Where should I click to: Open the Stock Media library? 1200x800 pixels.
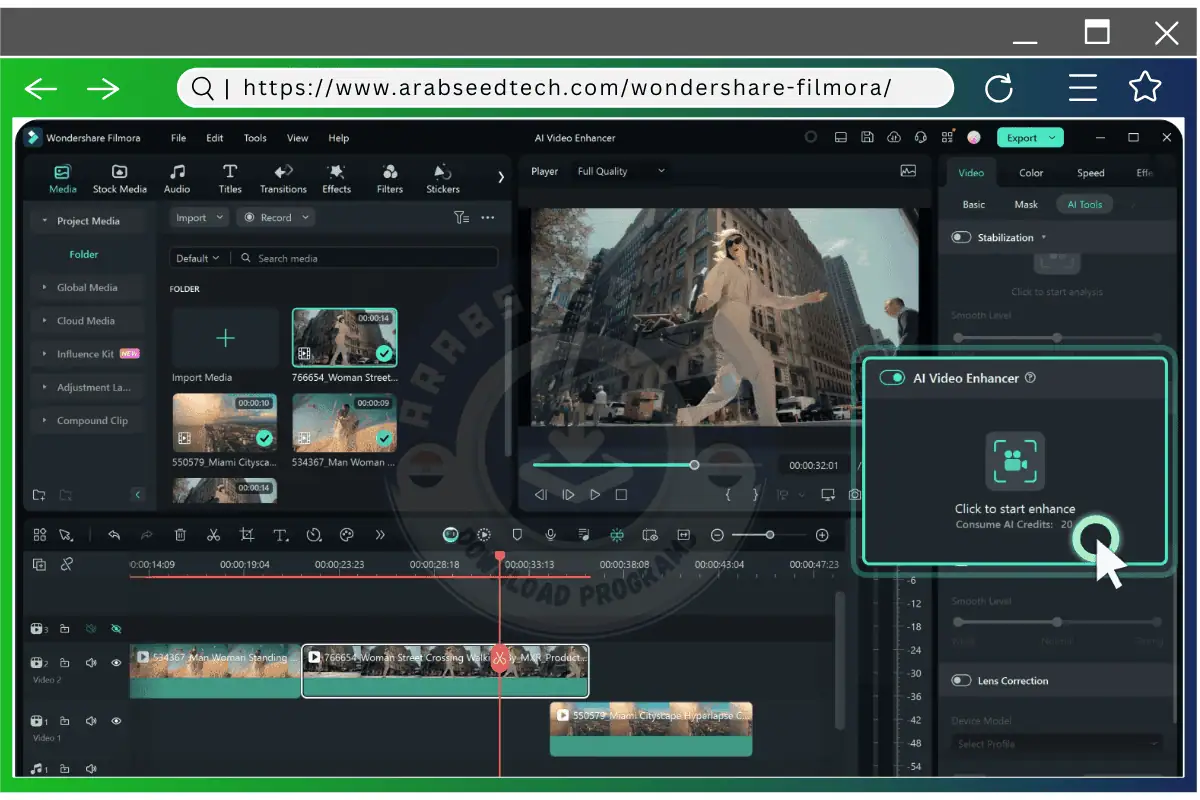[119, 177]
